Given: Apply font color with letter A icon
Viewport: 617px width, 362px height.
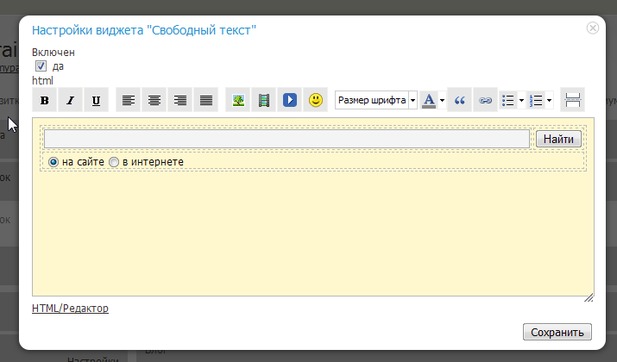Looking at the screenshot, I should coord(429,100).
